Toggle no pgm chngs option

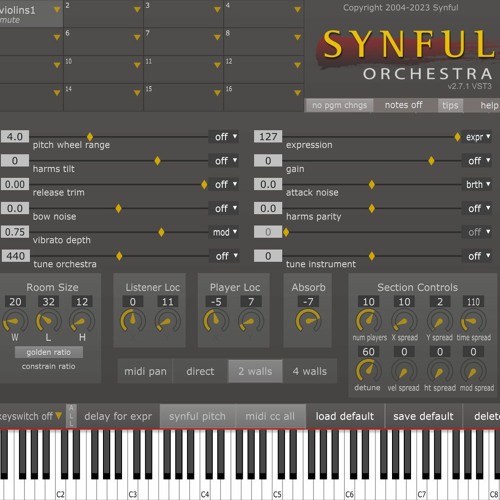[x=339, y=105]
